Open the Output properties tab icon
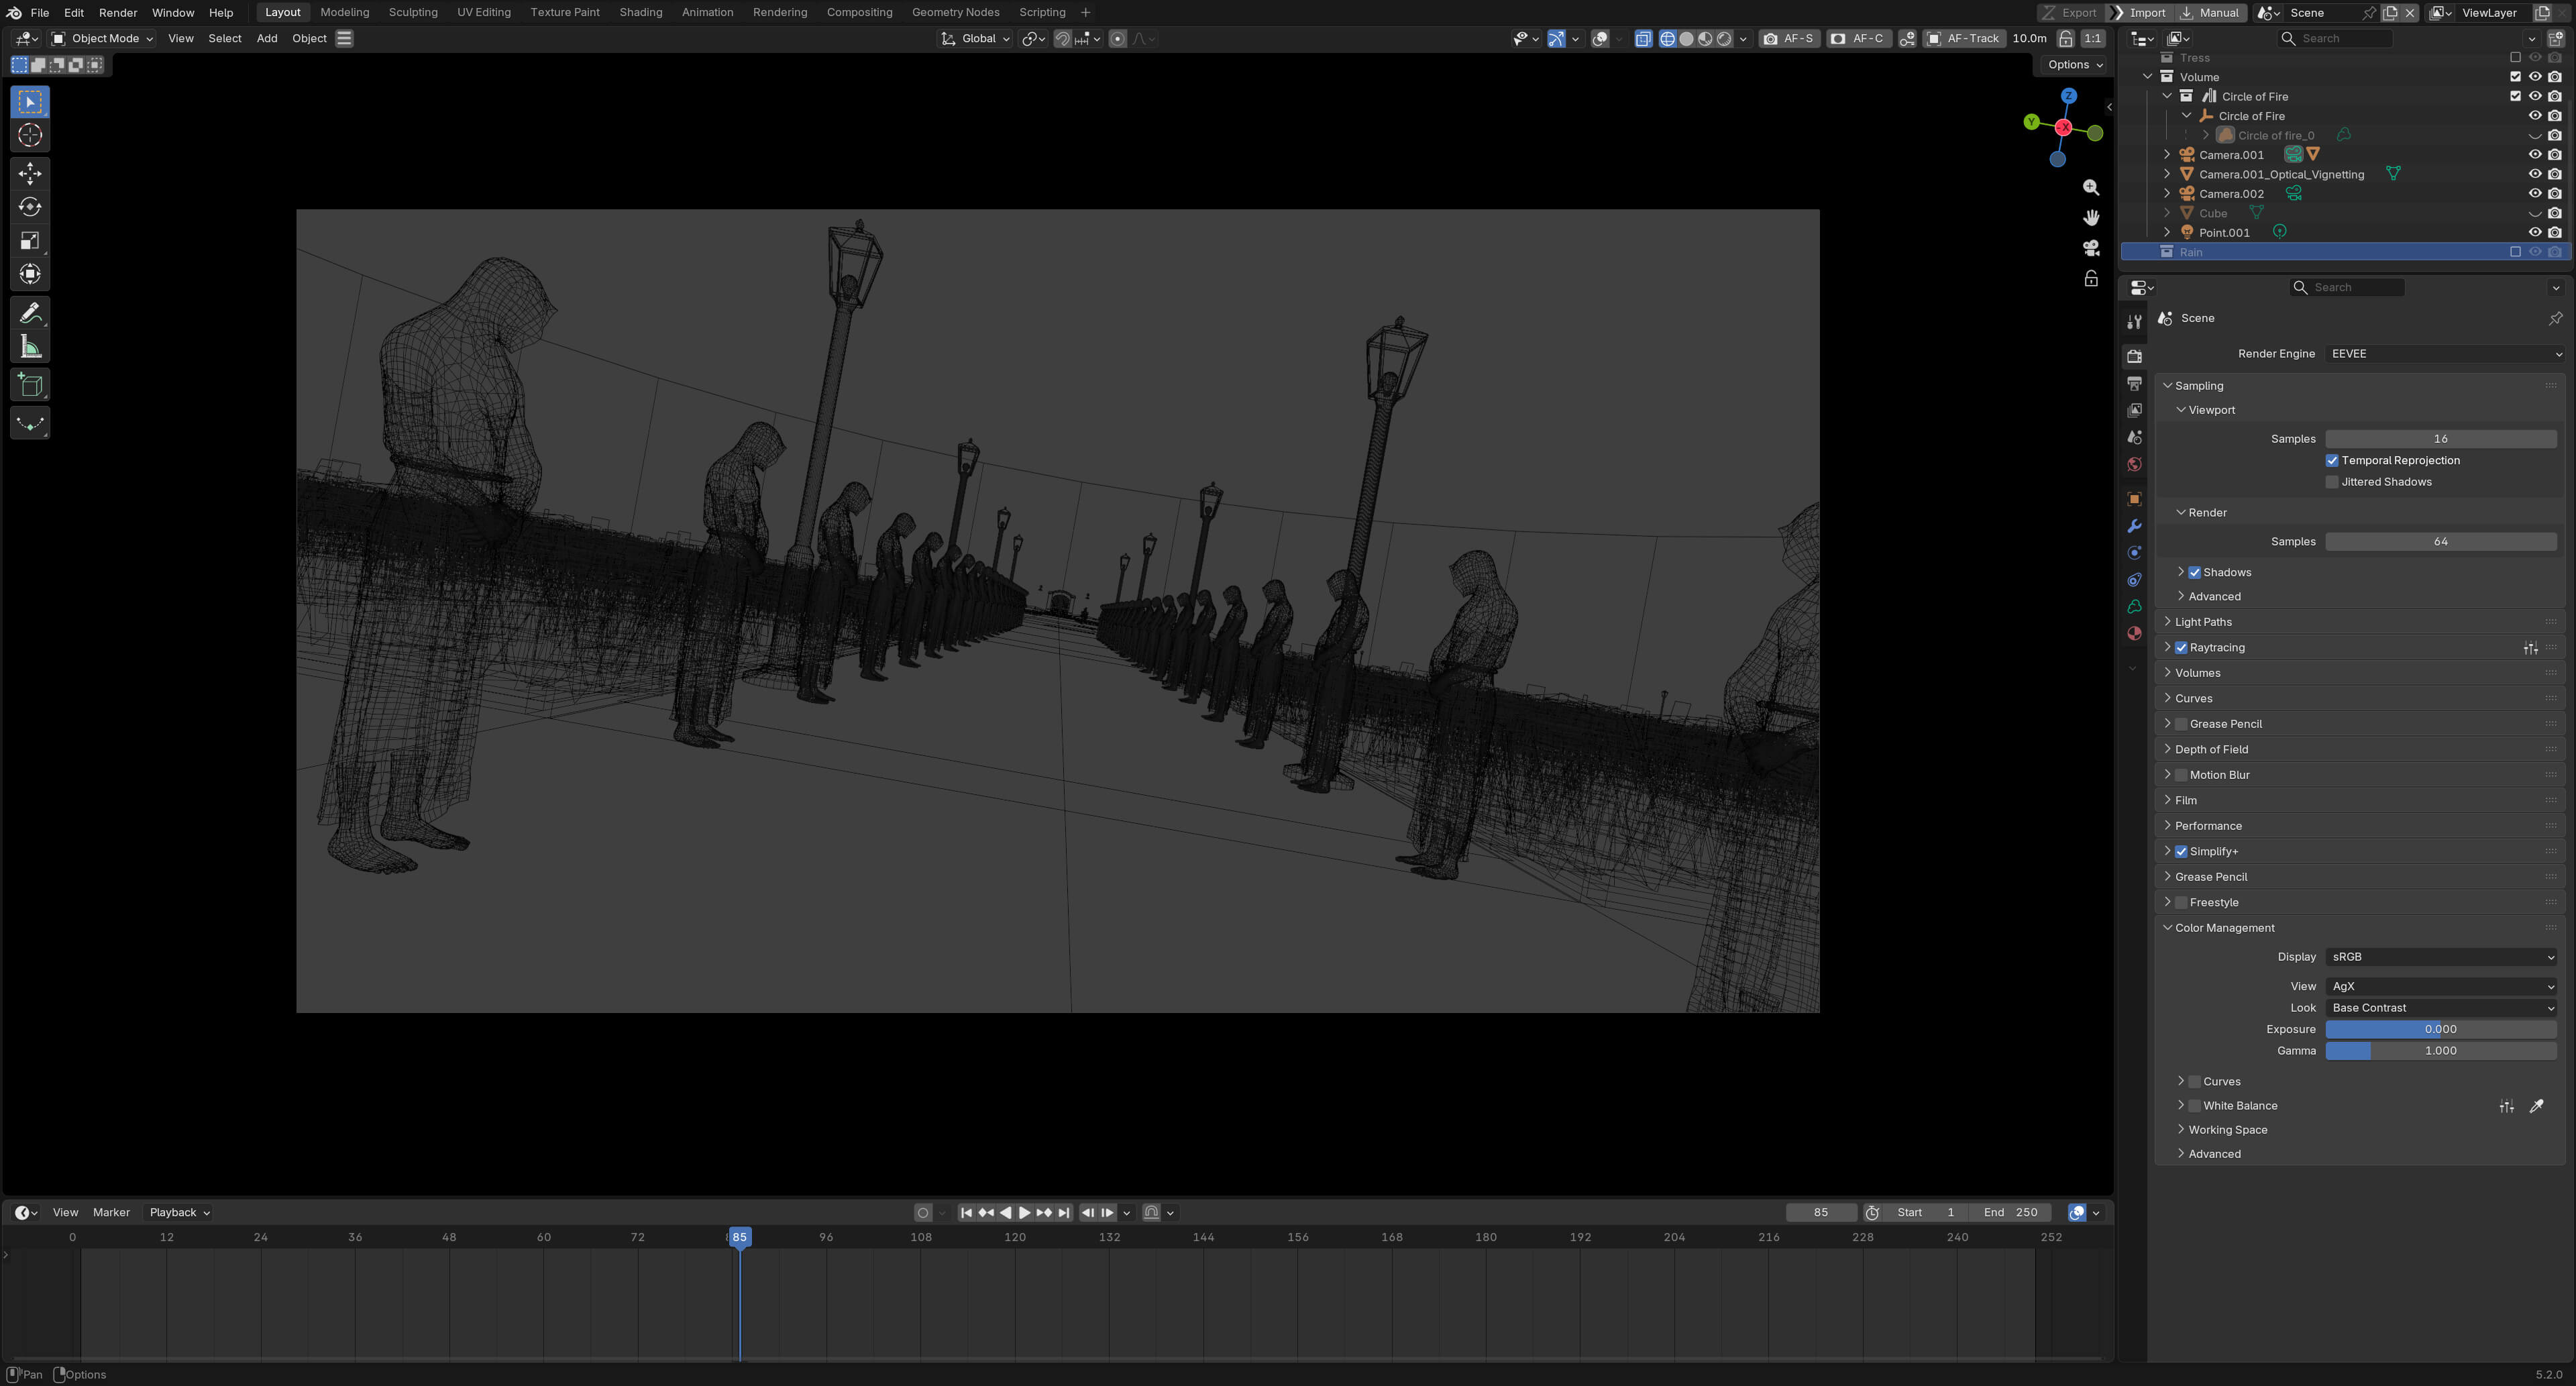Viewport: 2576px width, 1386px height. [2134, 383]
